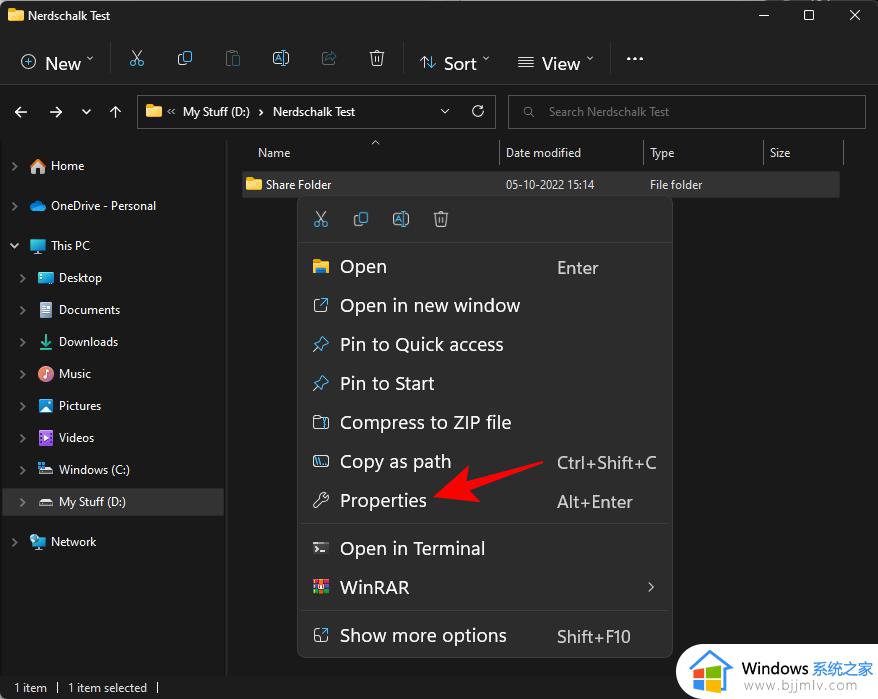Go up one level with the up arrow

click(115, 112)
